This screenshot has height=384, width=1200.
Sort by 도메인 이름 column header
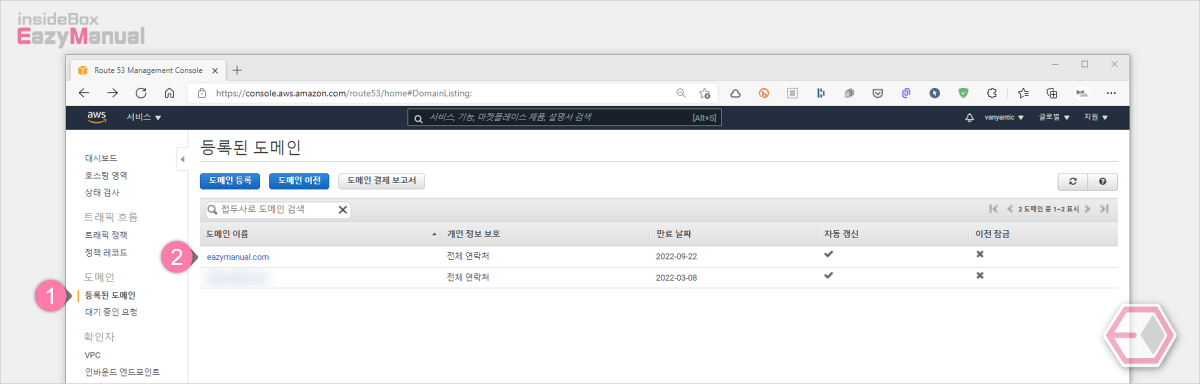(x=320, y=233)
